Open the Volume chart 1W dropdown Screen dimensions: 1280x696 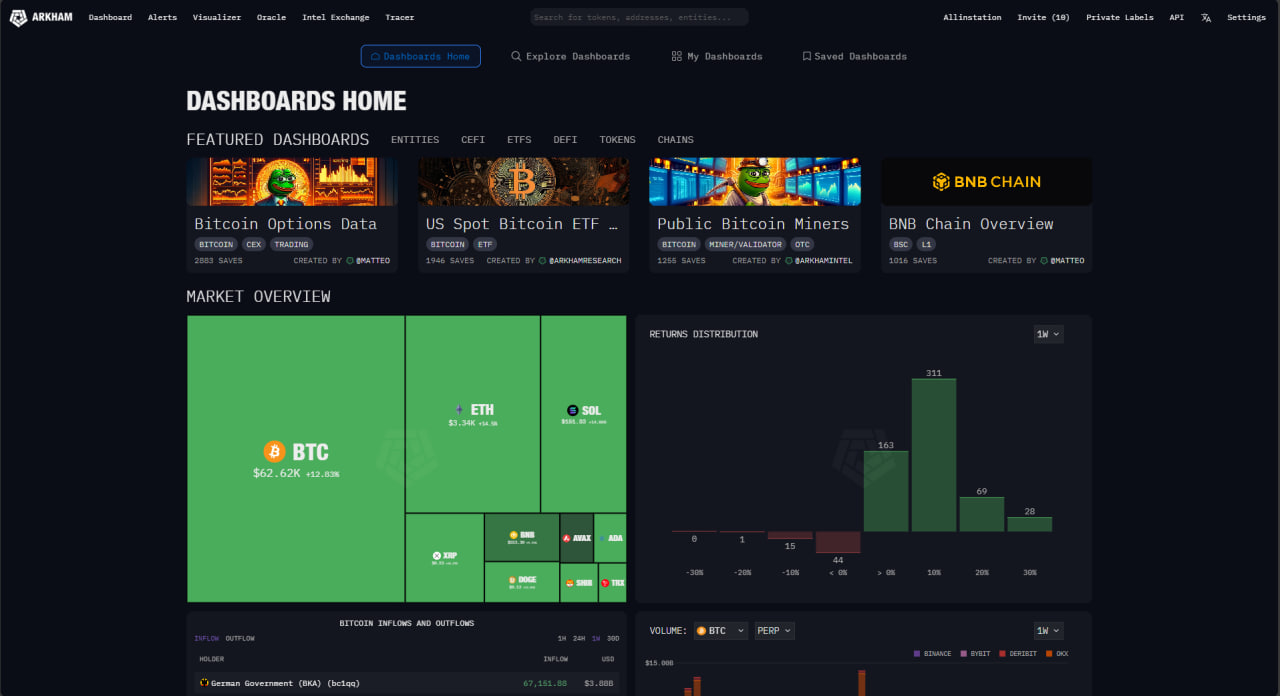(x=1048, y=631)
